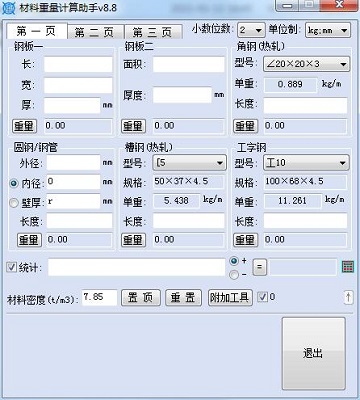The height and width of the screenshot is (400, 360).
Task: Expand the 角钢 型号 ∠20×20×3 dropdown
Action: click(306, 64)
